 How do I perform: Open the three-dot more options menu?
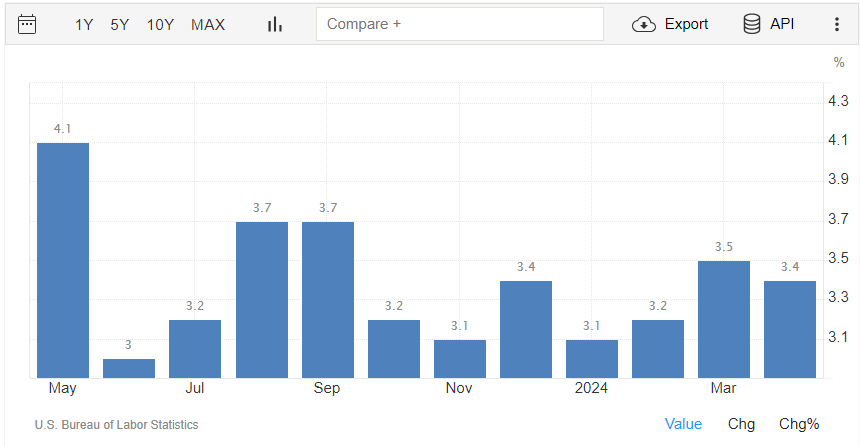point(836,24)
